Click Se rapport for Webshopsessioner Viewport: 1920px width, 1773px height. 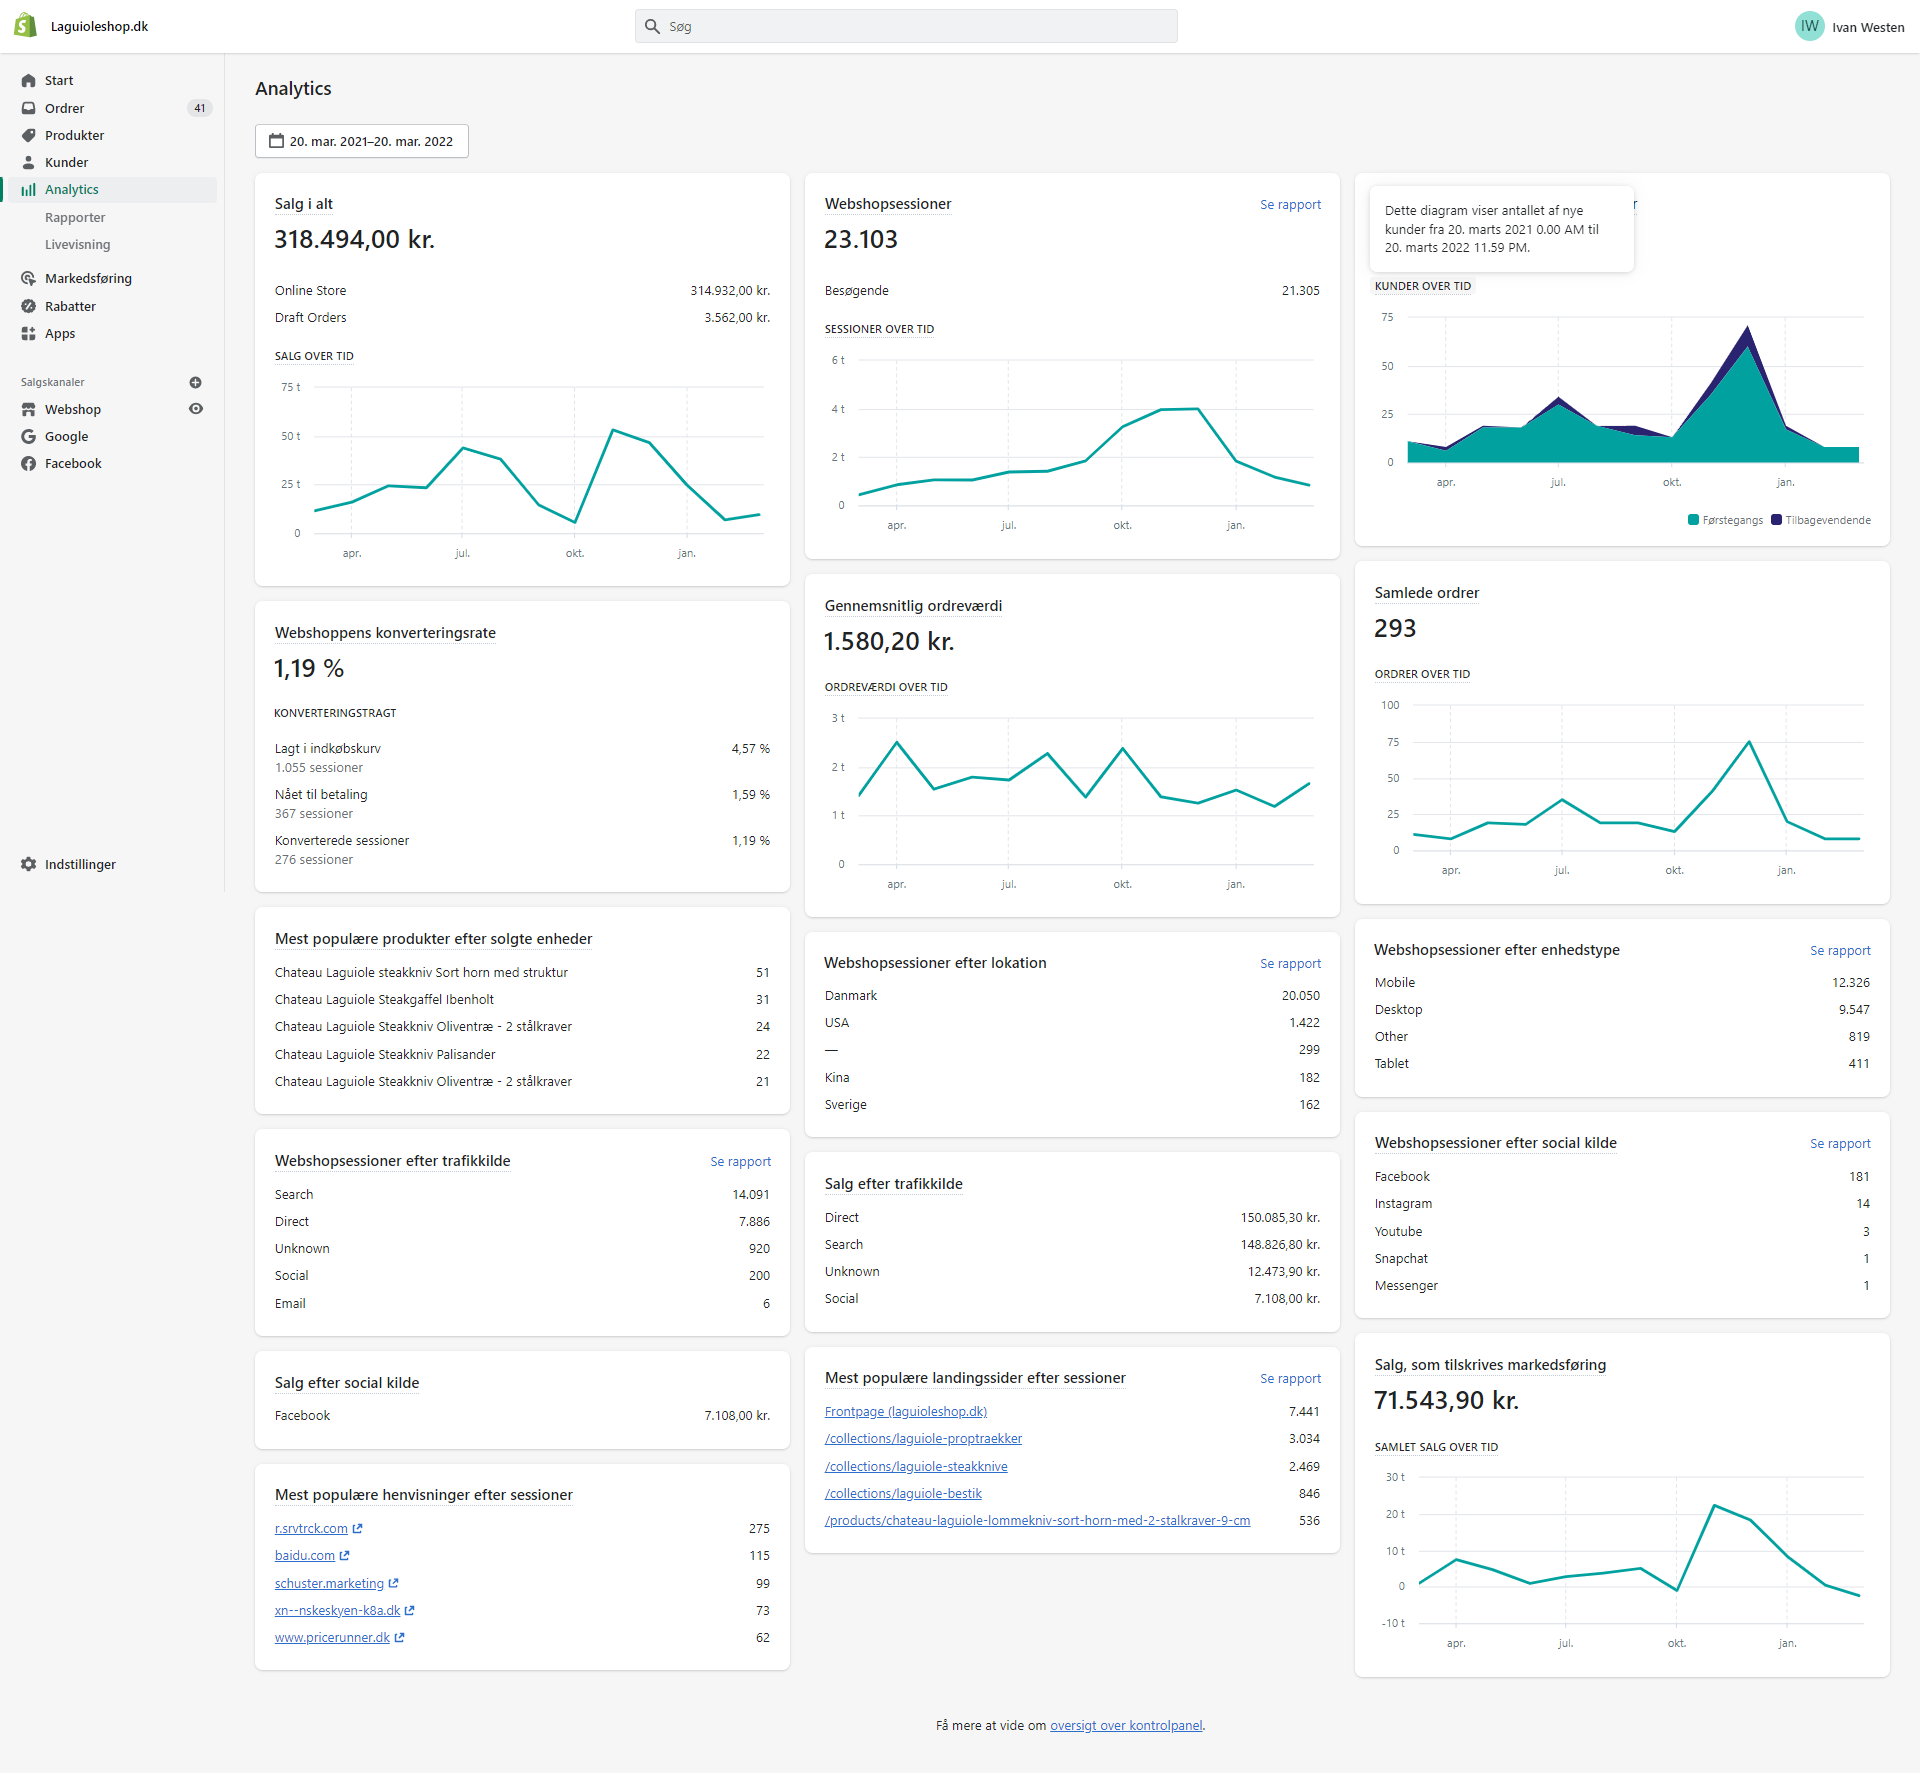[1289, 204]
